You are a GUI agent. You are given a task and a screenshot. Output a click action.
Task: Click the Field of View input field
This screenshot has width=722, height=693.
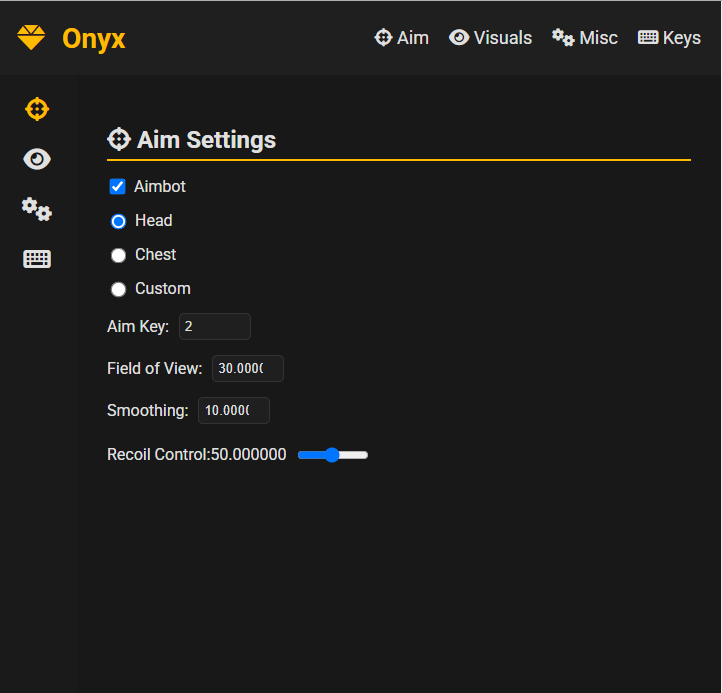(x=248, y=368)
